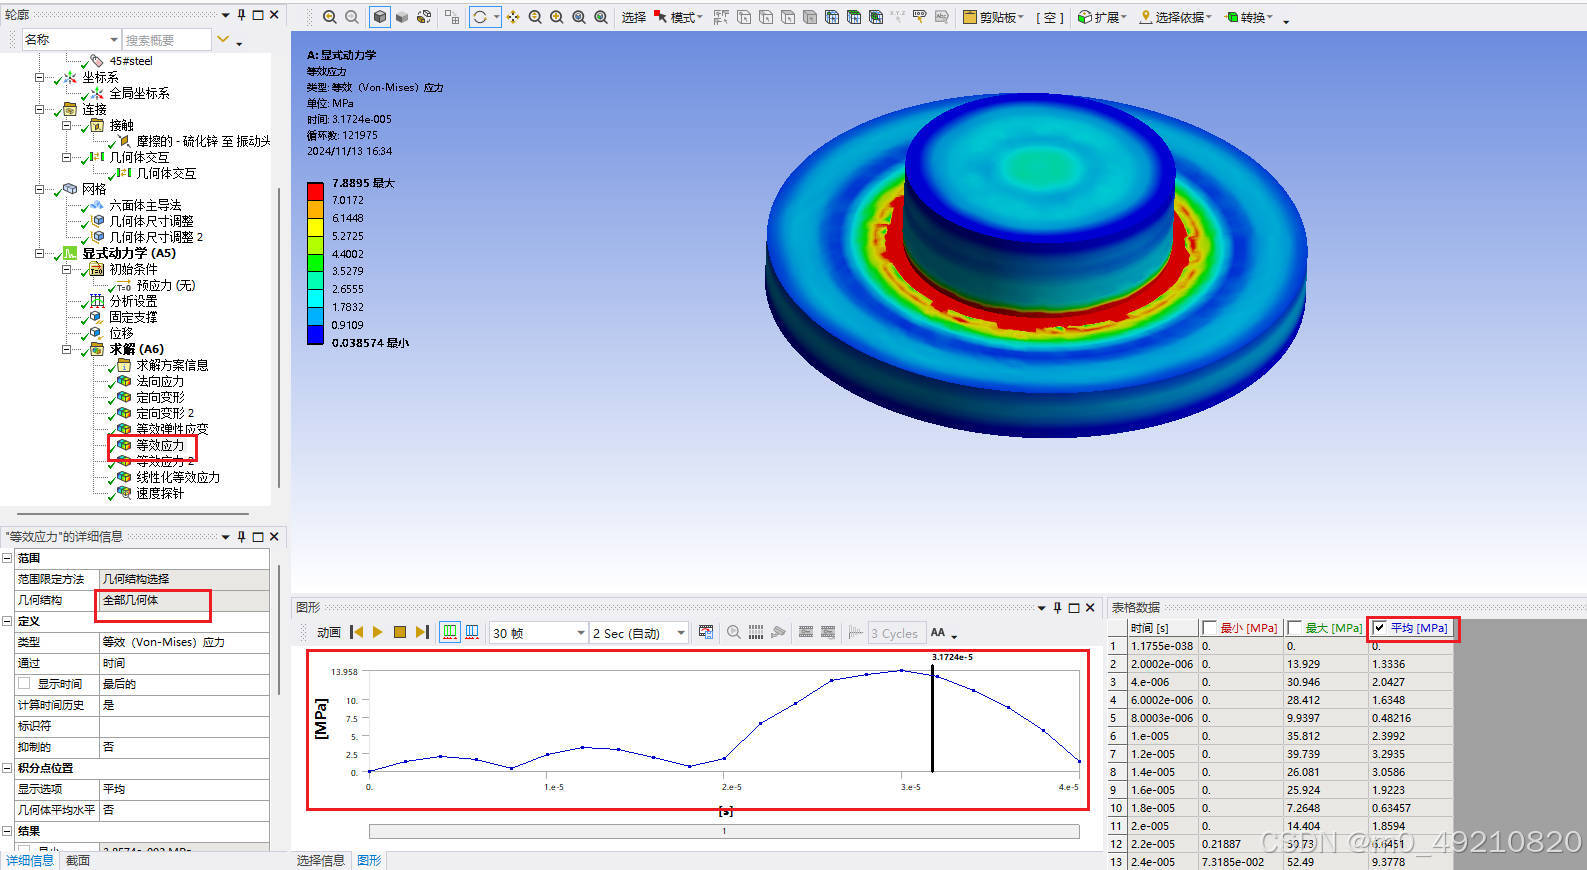The image size is (1587, 870).
Task: Select 等效应力 in the outline tree
Action: point(160,445)
